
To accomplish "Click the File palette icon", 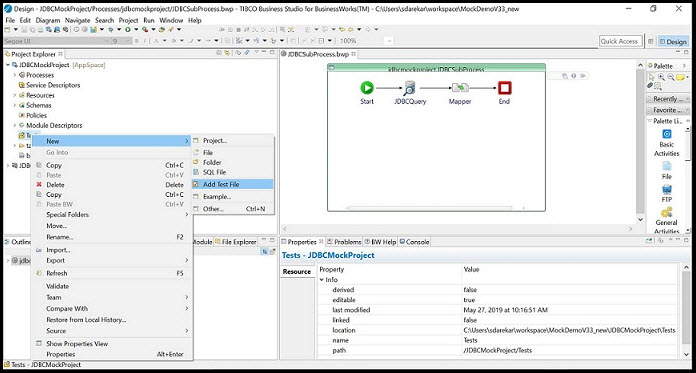I will (667, 167).
